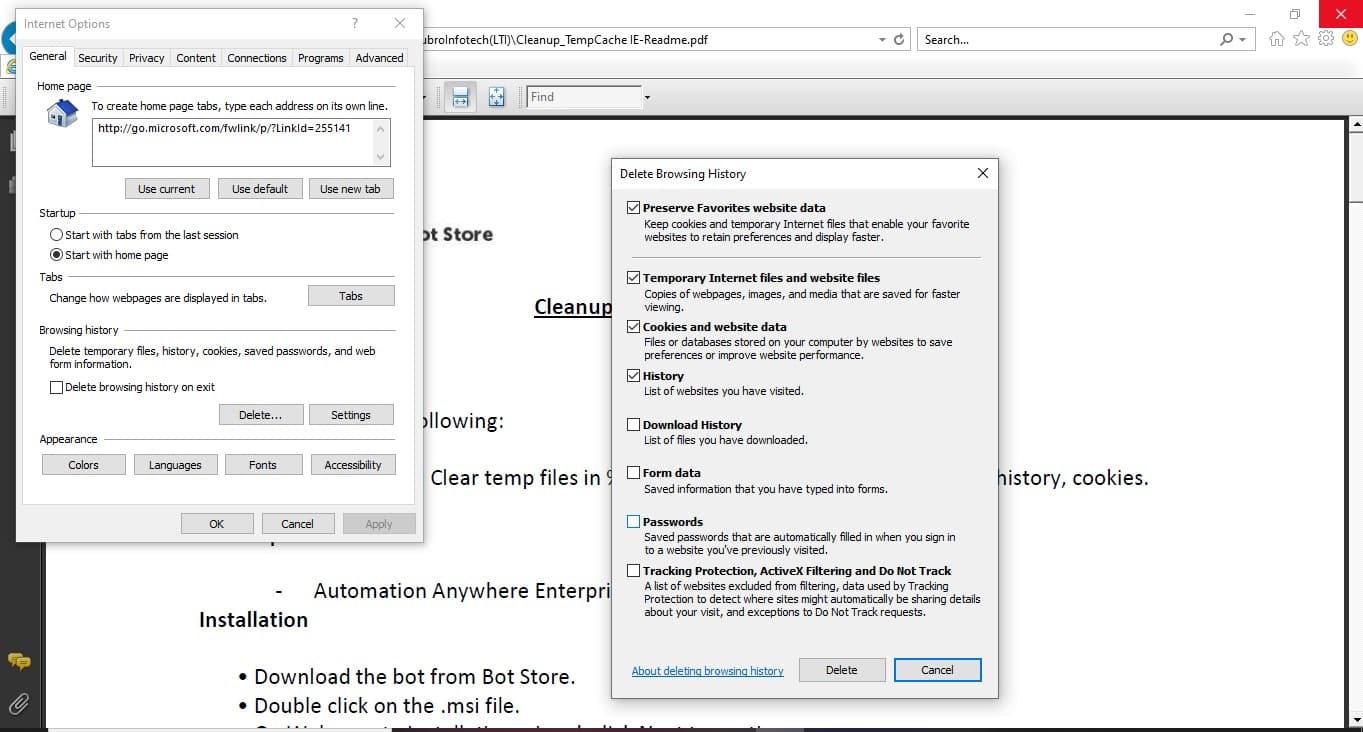The image size is (1363, 732).
Task: Click the fit-width page icon in PDF toolbar
Action: click(460, 97)
